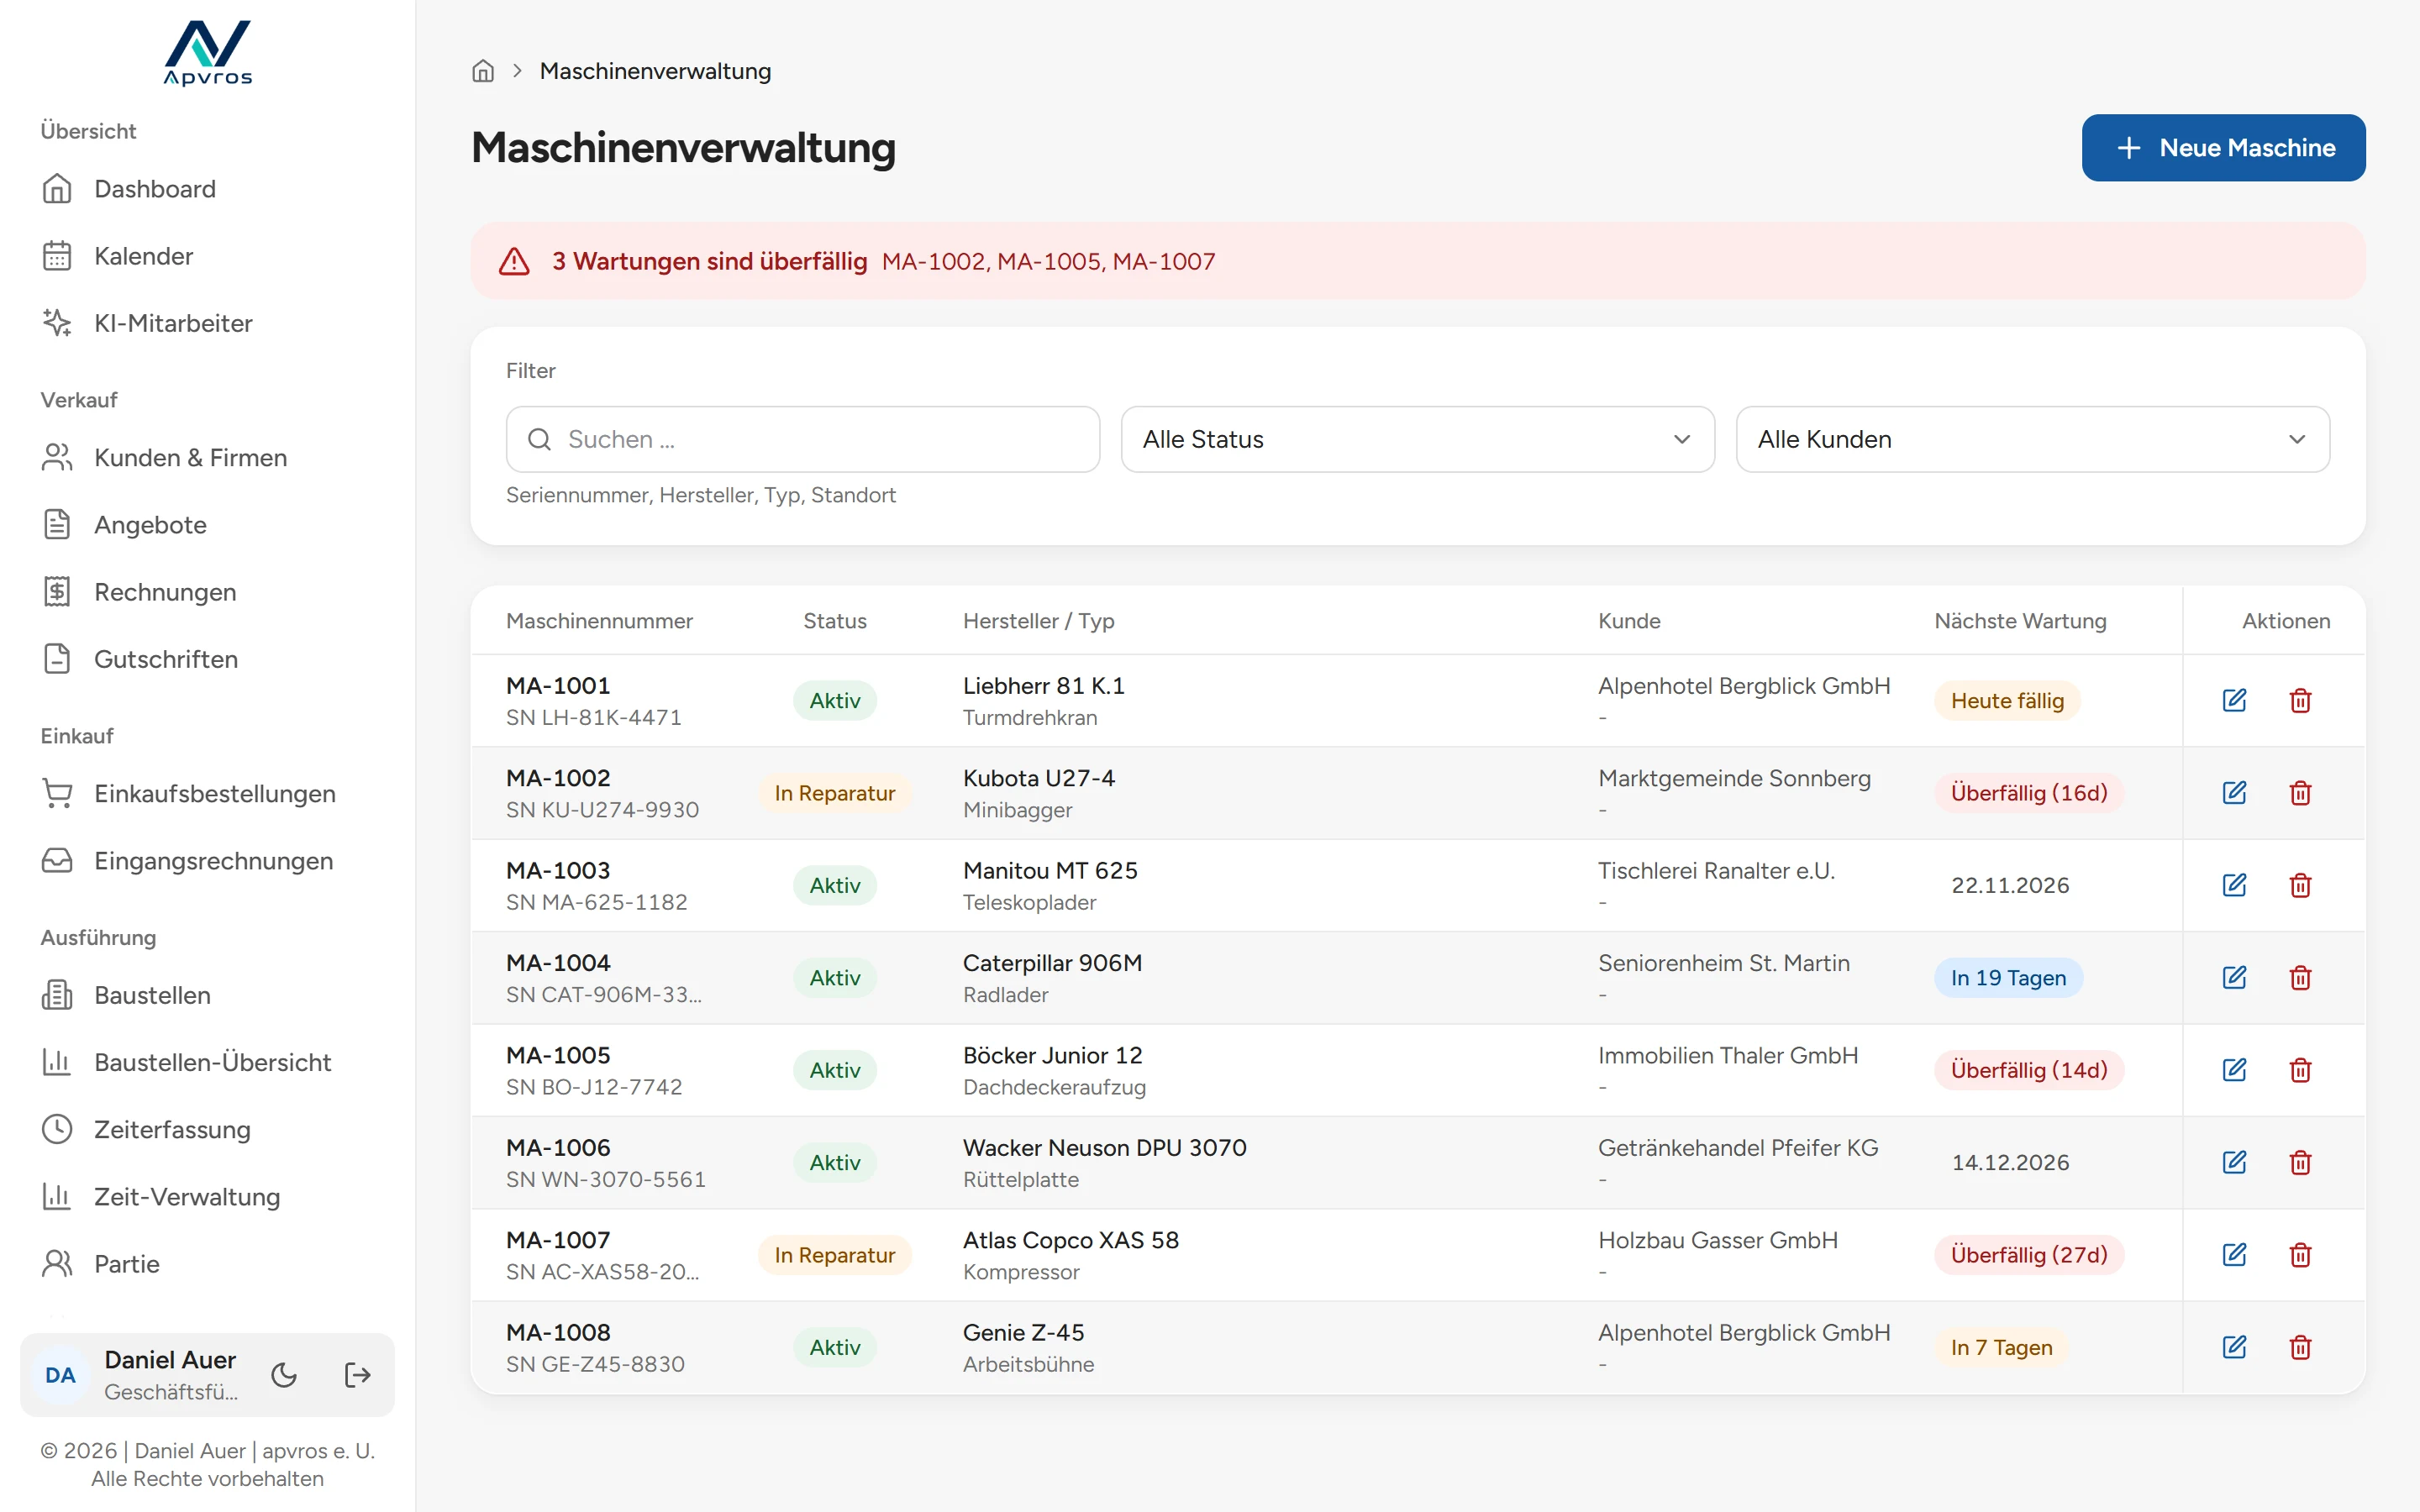Click the Neue Maschine button

[2223, 148]
